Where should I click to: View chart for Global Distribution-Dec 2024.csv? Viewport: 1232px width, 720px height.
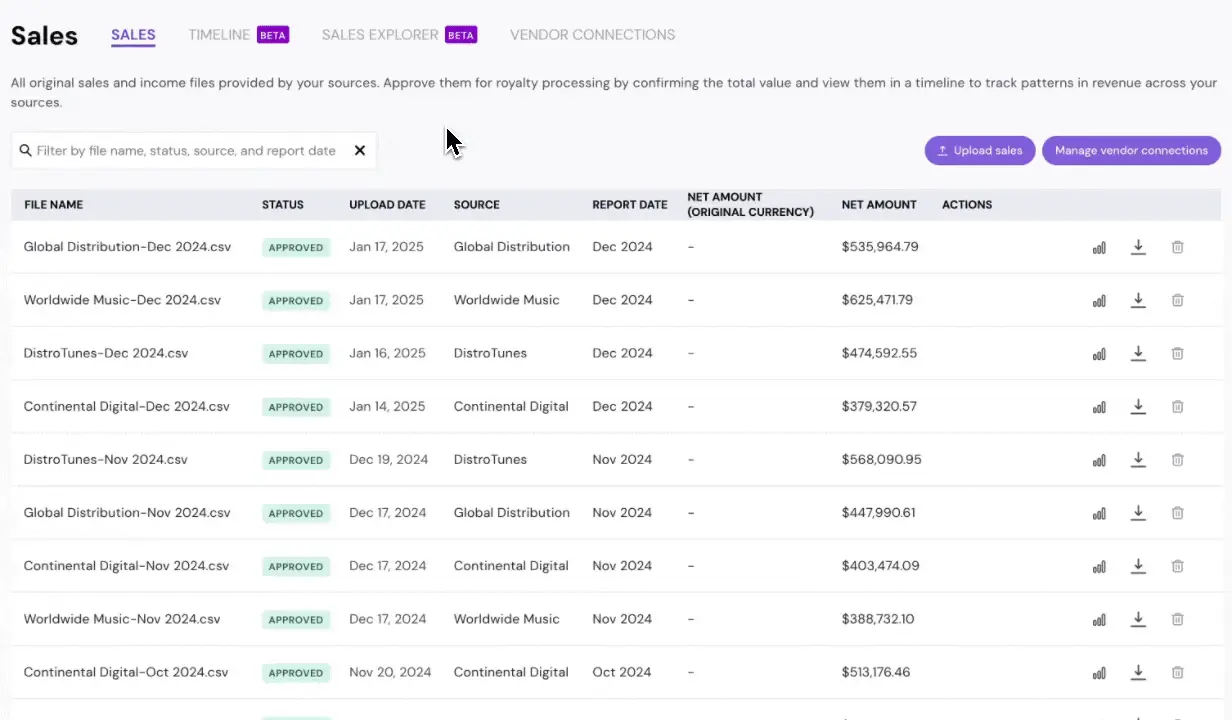click(1099, 247)
